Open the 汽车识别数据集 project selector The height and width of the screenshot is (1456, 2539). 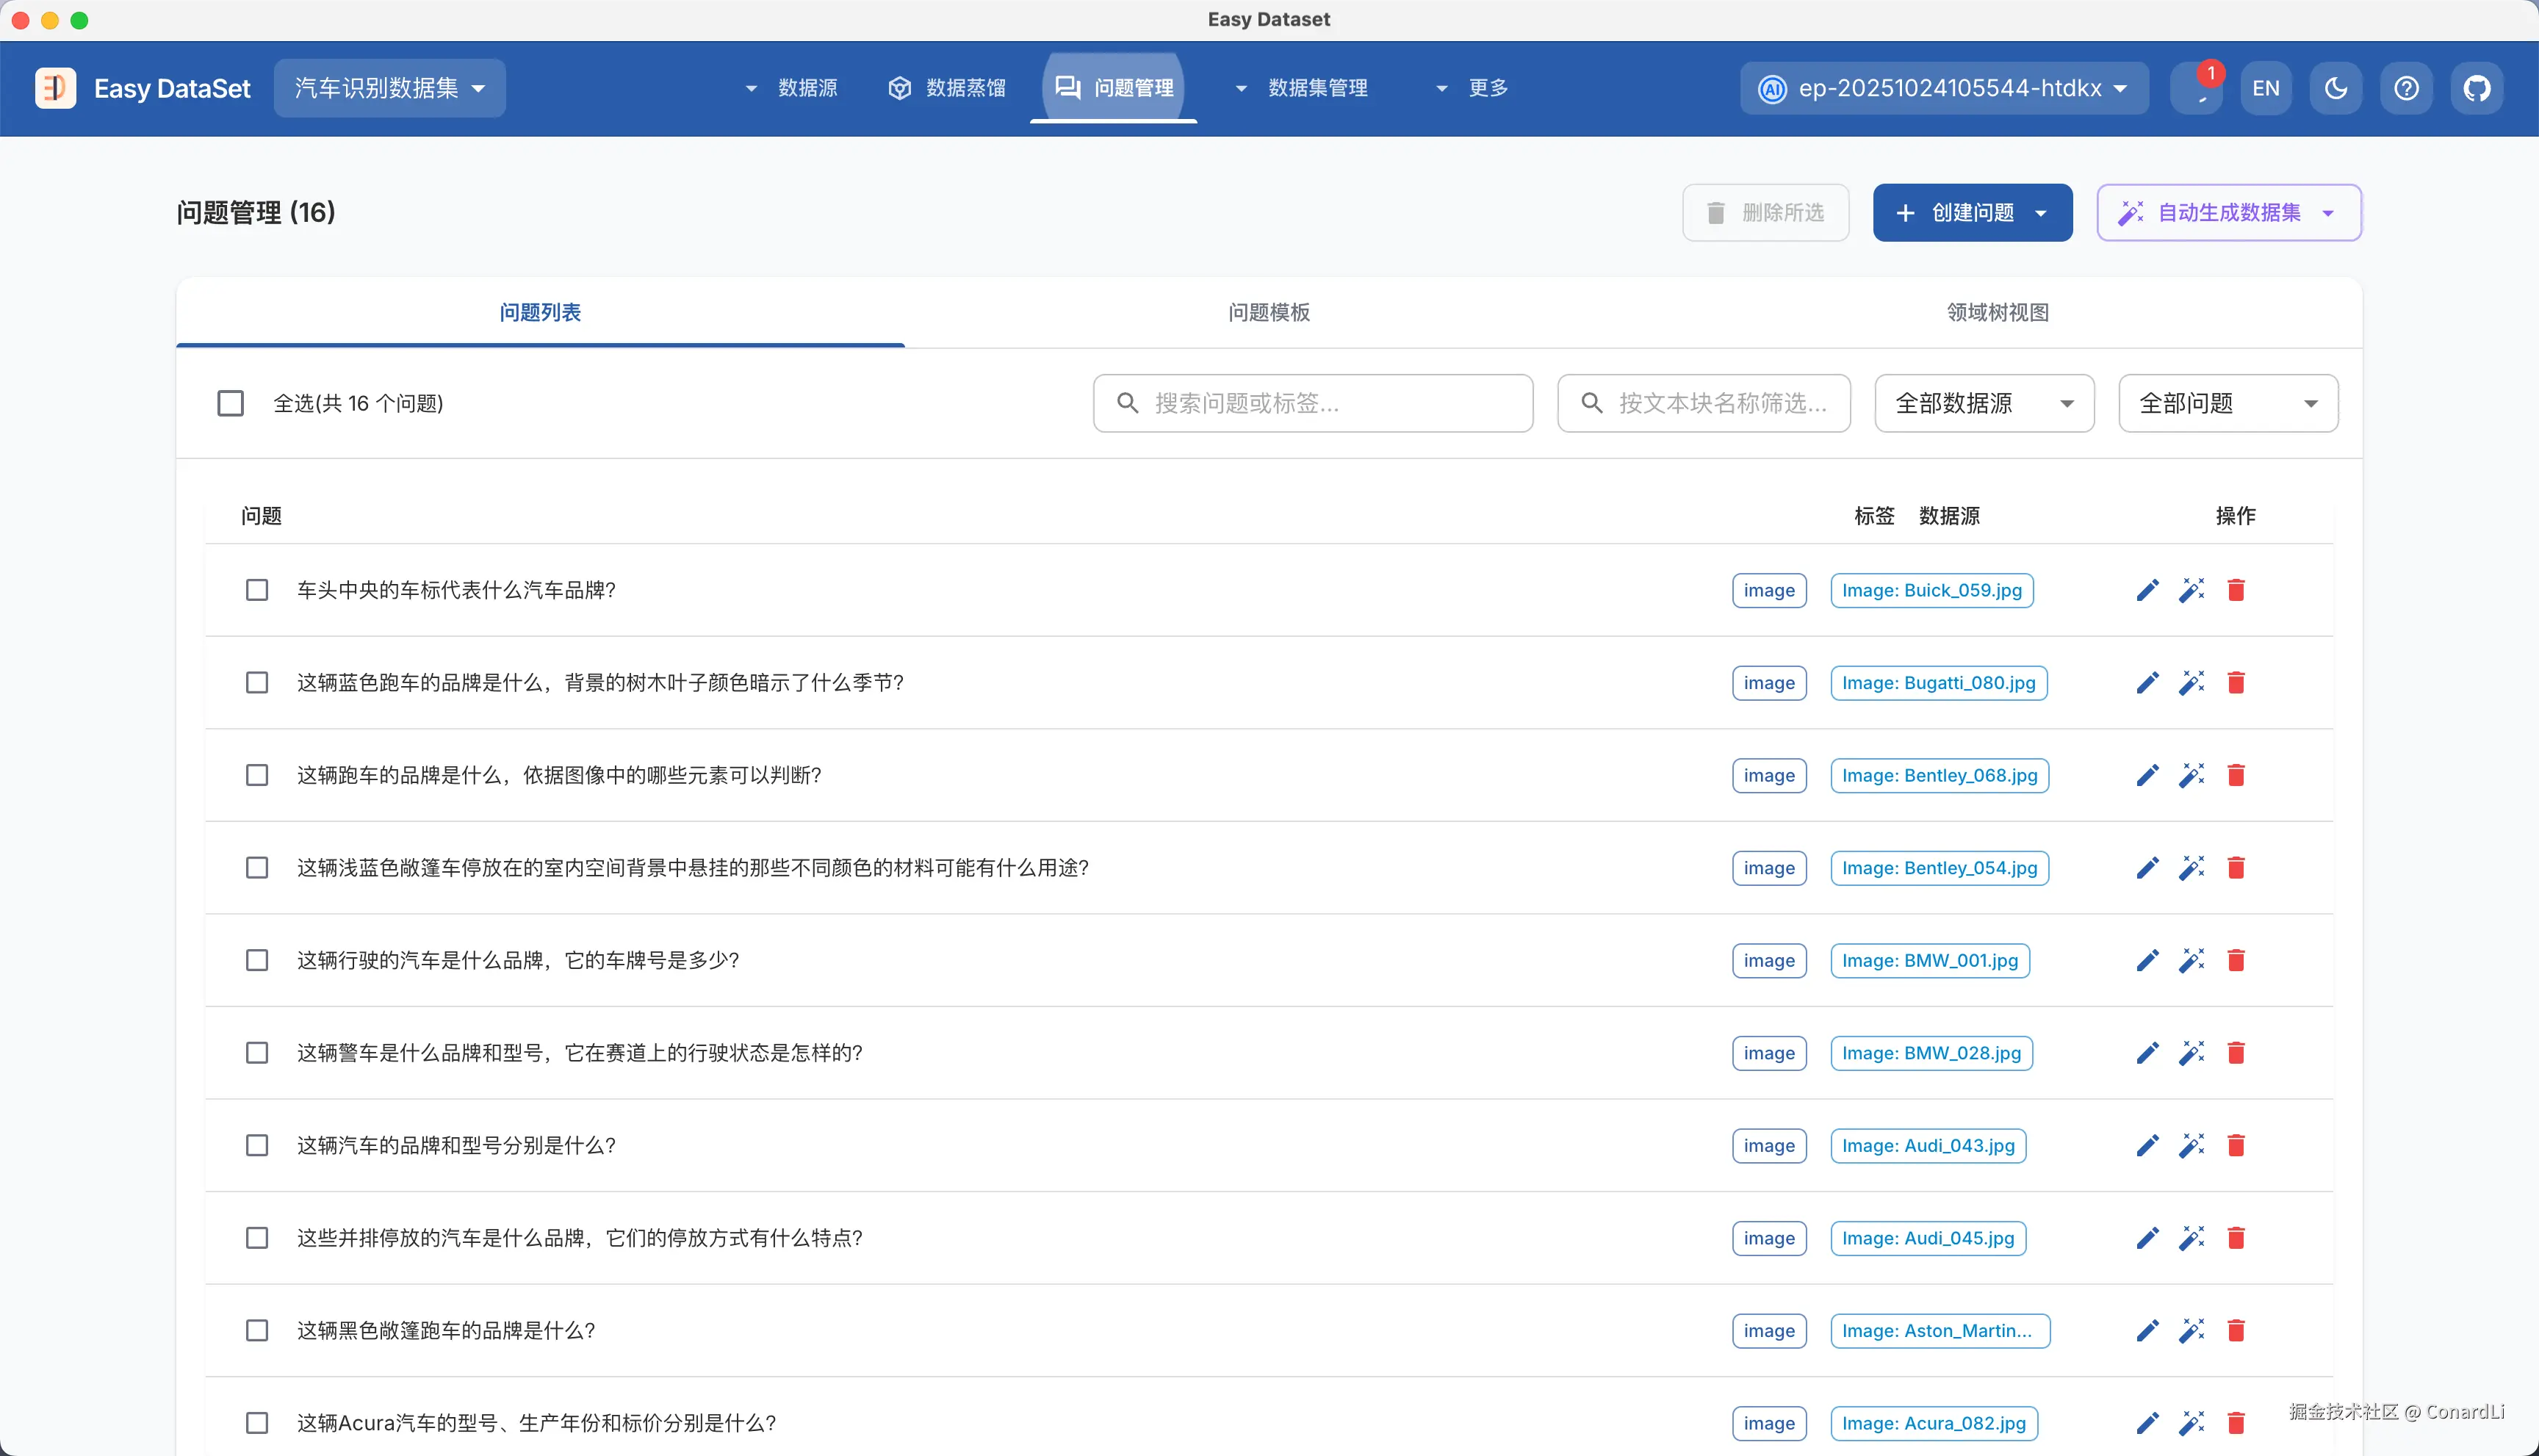389,88
